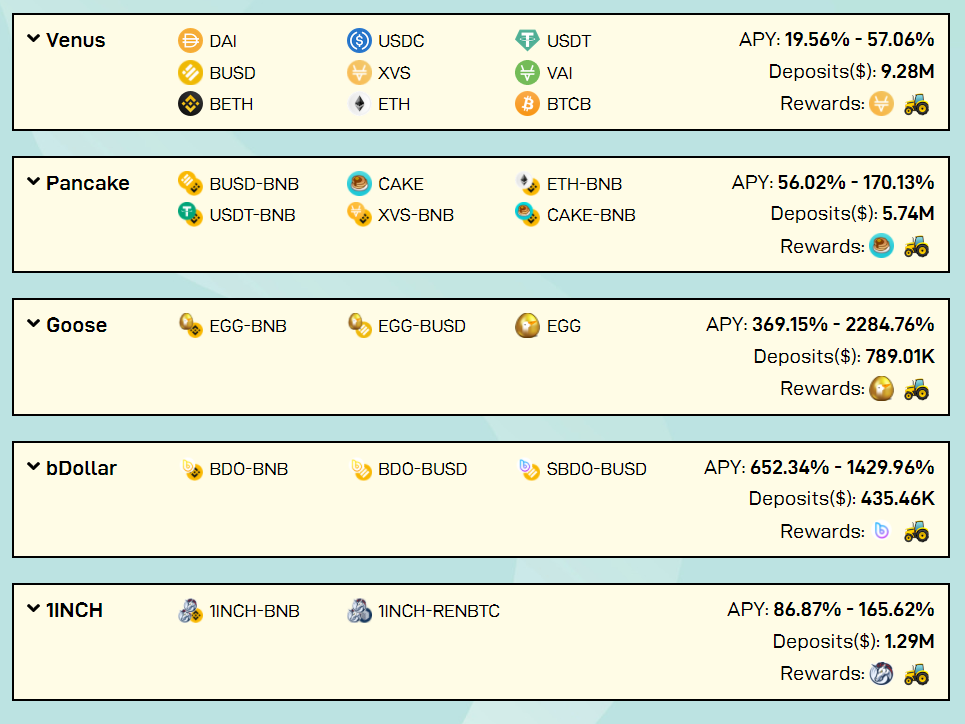This screenshot has height=724, width=965.
Task: Click the Goose APY range value
Action: click(x=846, y=325)
